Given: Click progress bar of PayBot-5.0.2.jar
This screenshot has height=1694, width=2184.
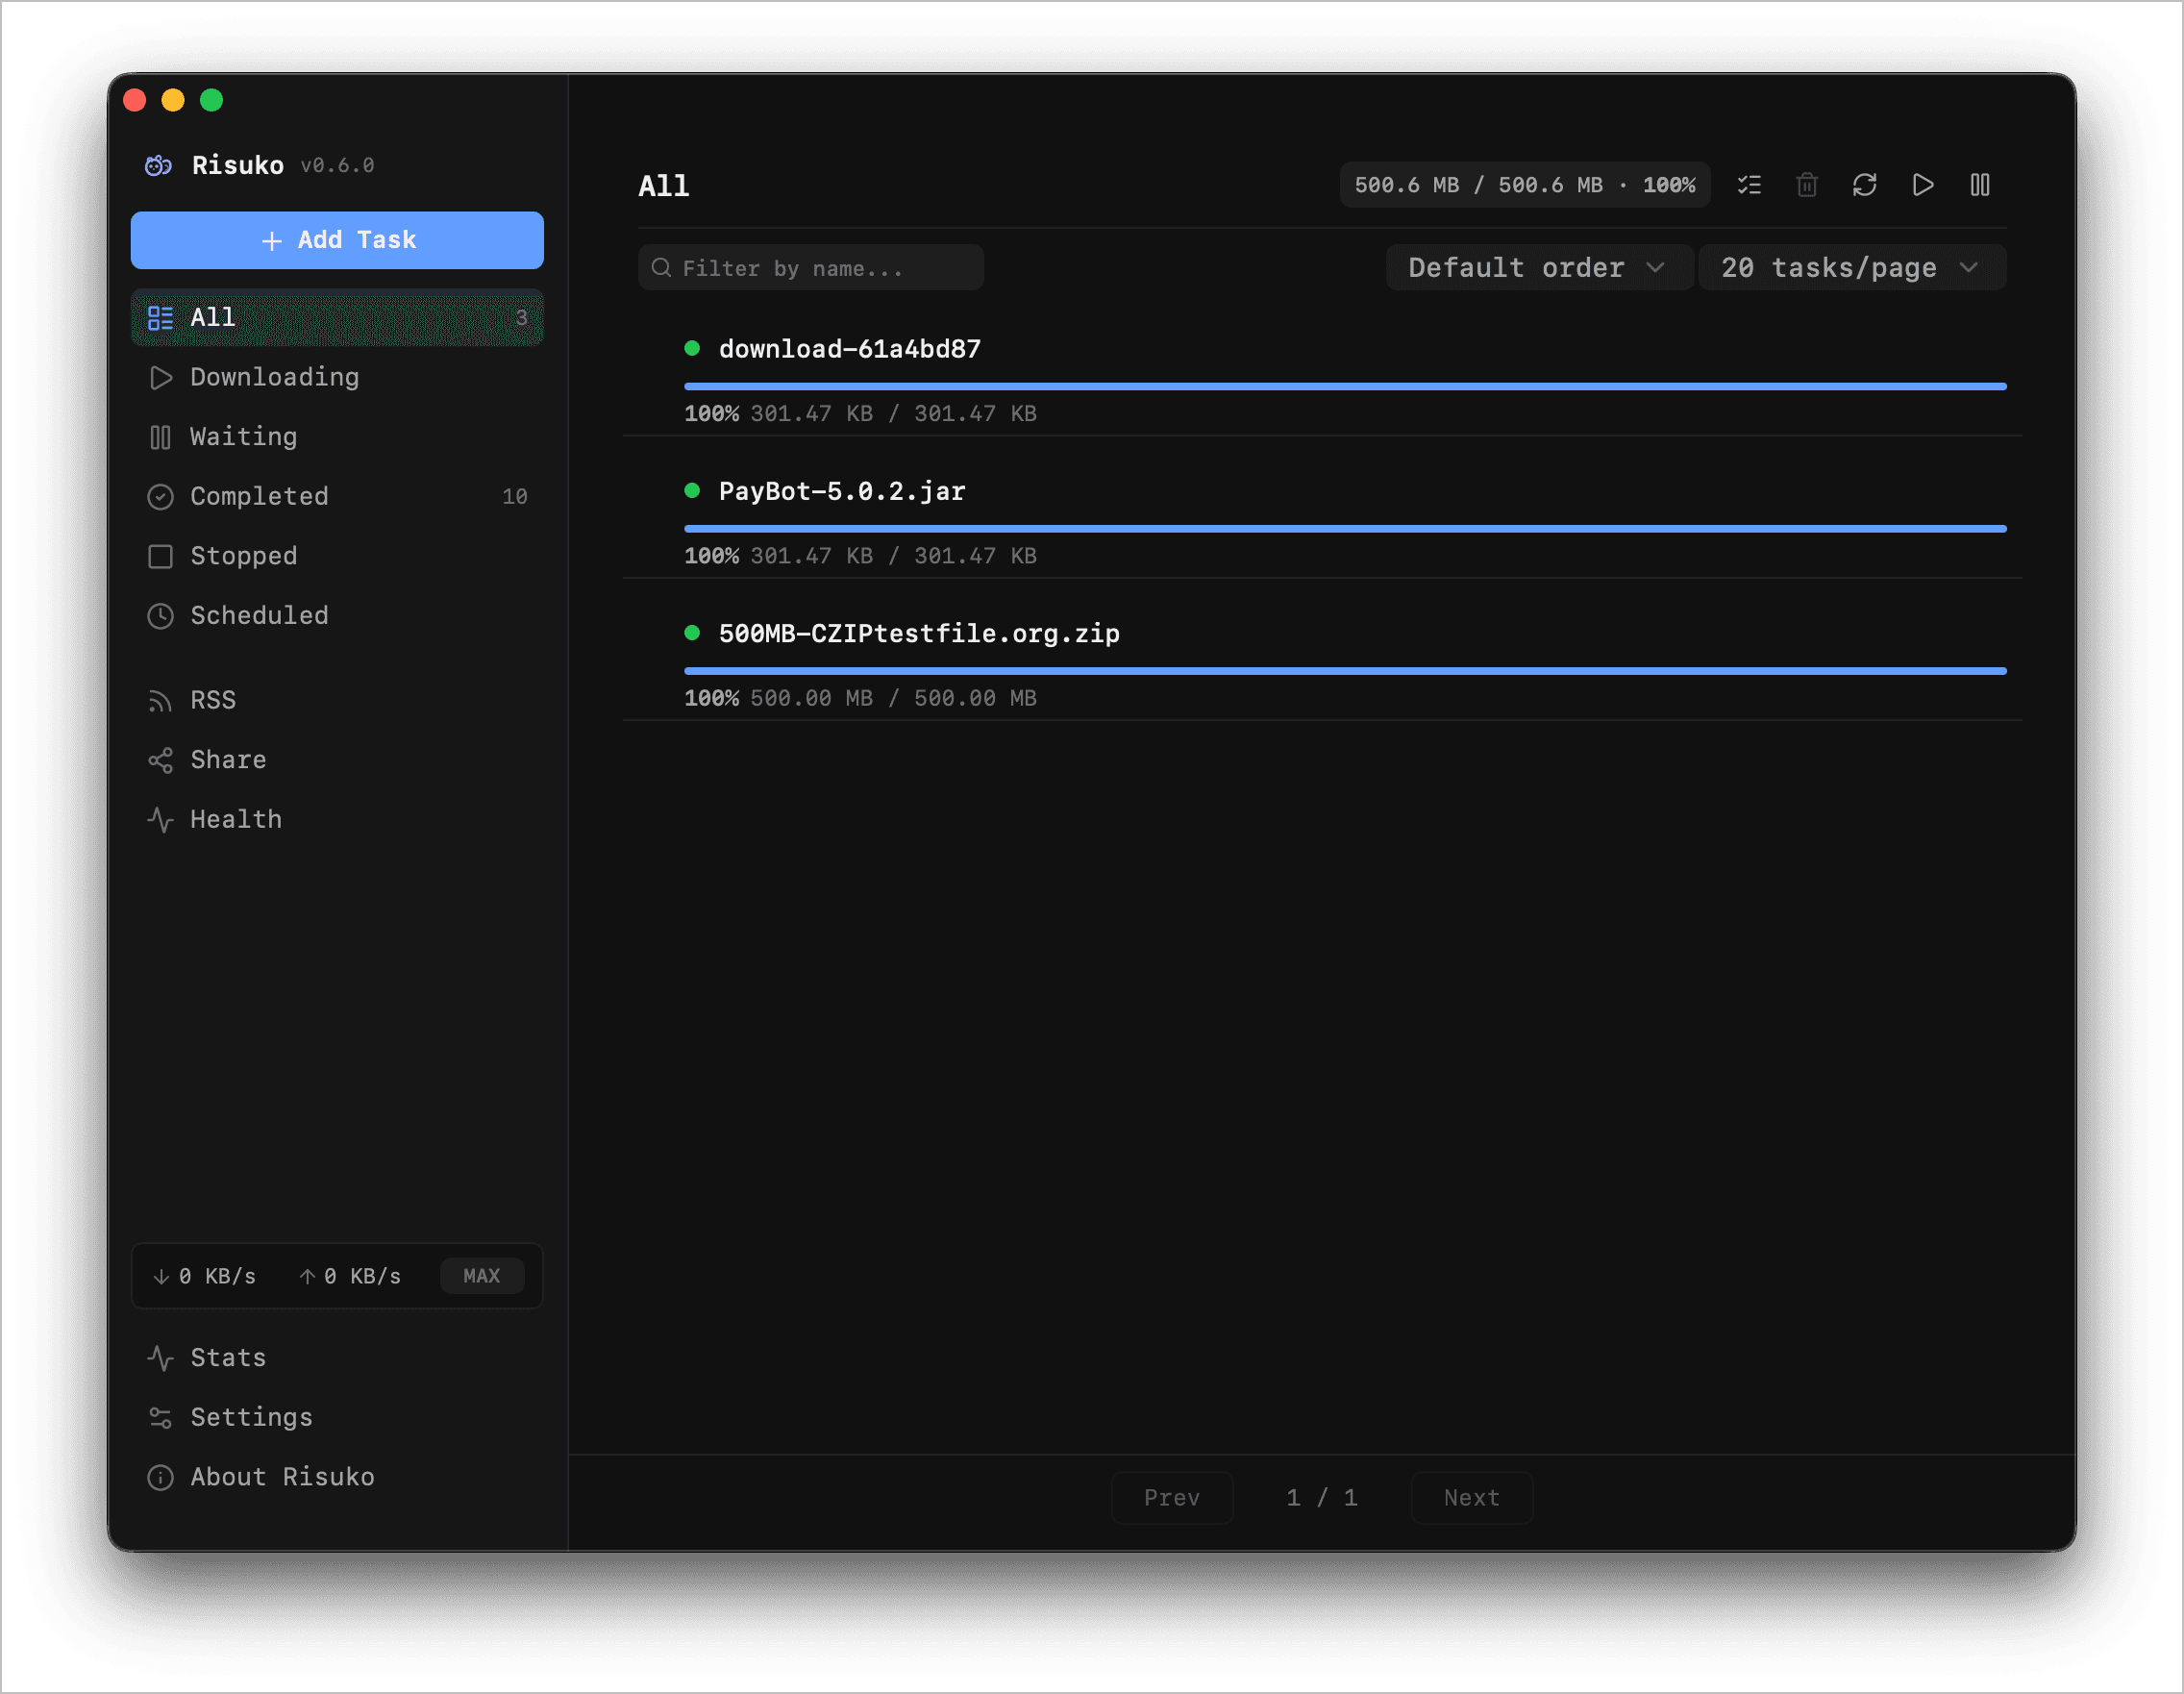Looking at the screenshot, I should pos(1345,528).
